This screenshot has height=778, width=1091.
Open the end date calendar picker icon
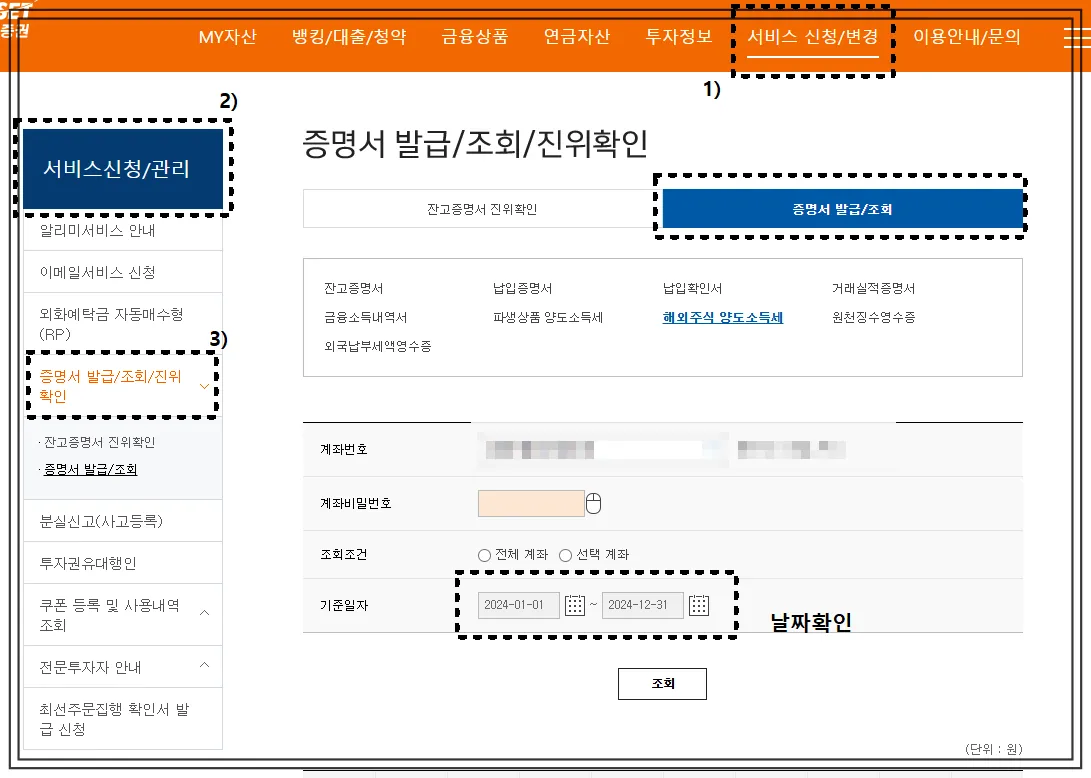pyautogui.click(x=698, y=604)
